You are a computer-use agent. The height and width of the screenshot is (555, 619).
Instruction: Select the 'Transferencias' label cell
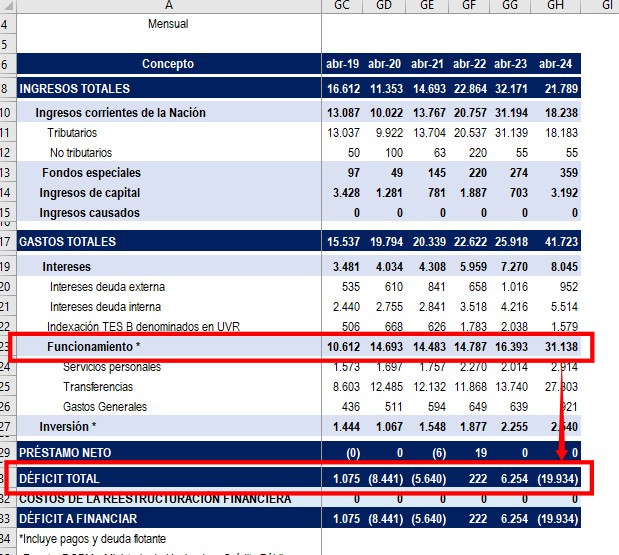(x=169, y=386)
